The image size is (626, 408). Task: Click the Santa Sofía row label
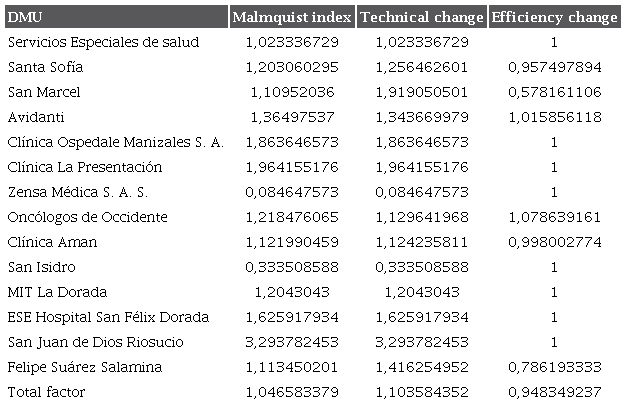(45, 67)
